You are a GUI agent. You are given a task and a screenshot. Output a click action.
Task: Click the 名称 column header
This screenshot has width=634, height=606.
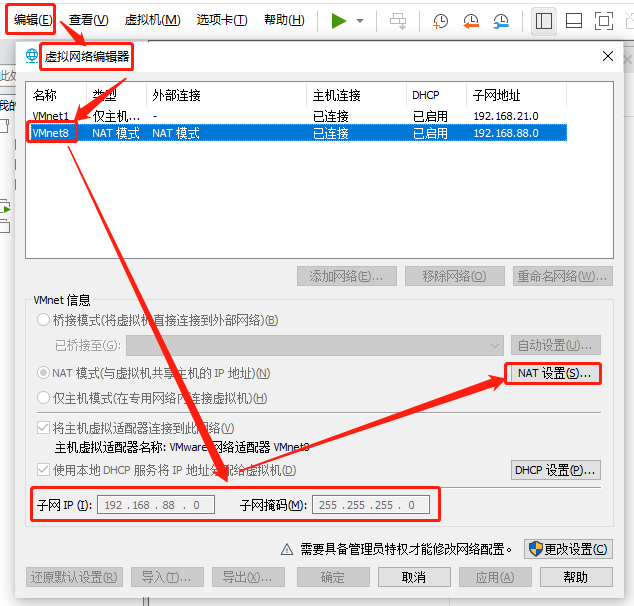[x=56, y=95]
